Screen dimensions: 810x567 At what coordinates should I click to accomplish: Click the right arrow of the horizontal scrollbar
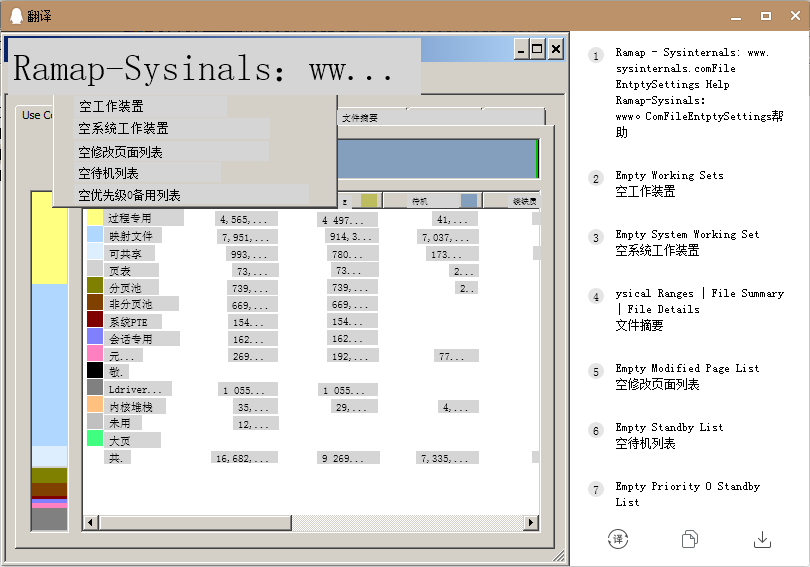tap(530, 523)
